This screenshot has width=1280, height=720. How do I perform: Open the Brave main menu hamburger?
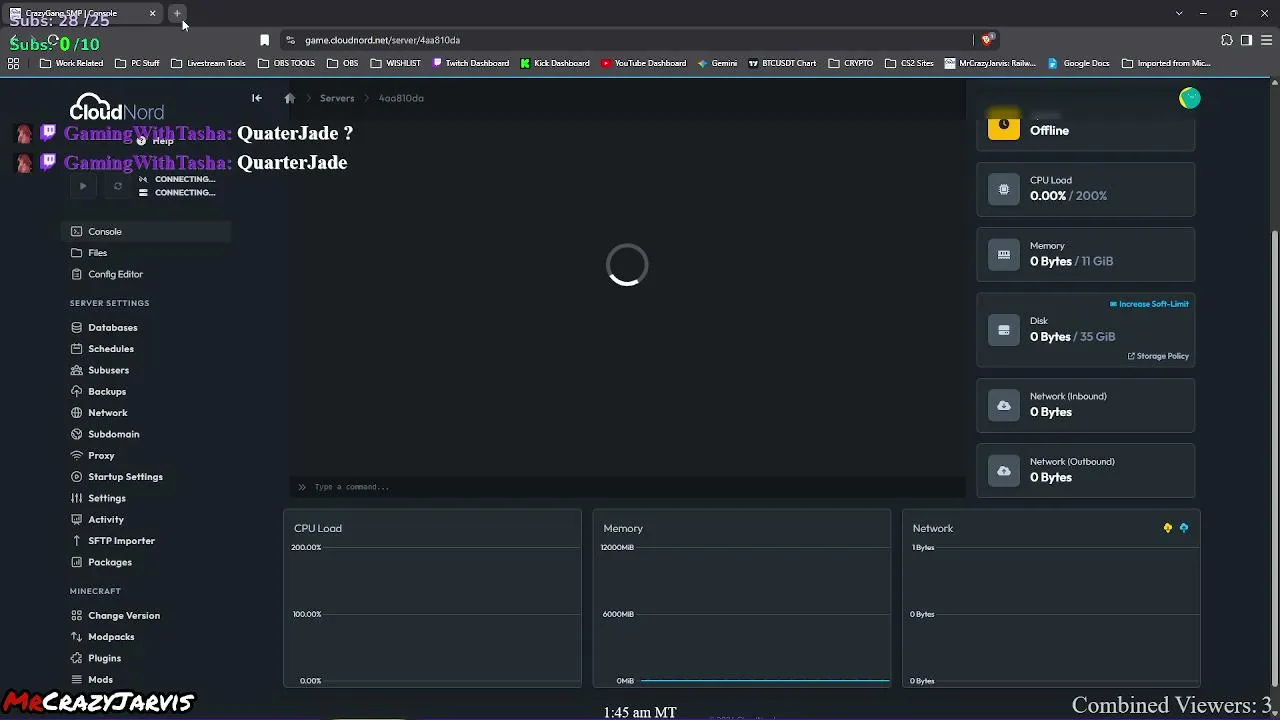click(x=1266, y=40)
